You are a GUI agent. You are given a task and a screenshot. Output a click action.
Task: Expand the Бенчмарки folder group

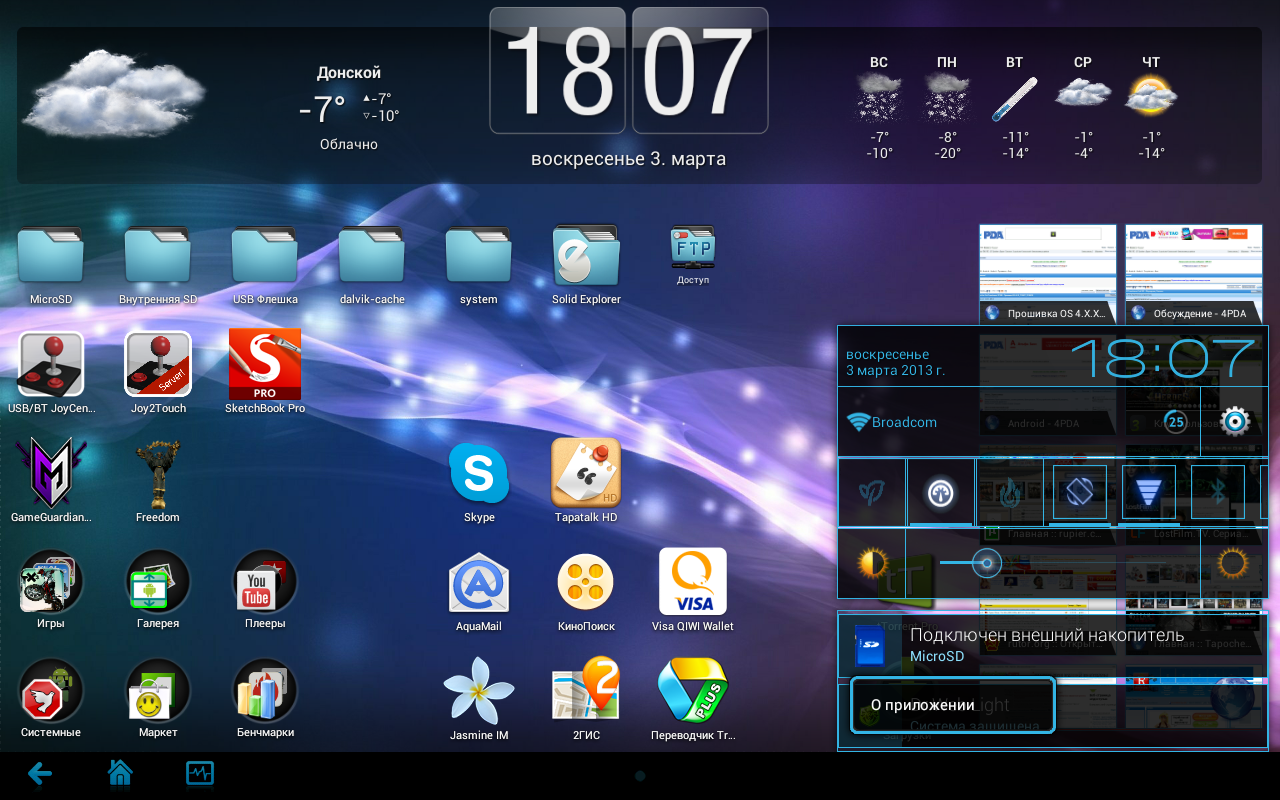(x=264, y=691)
